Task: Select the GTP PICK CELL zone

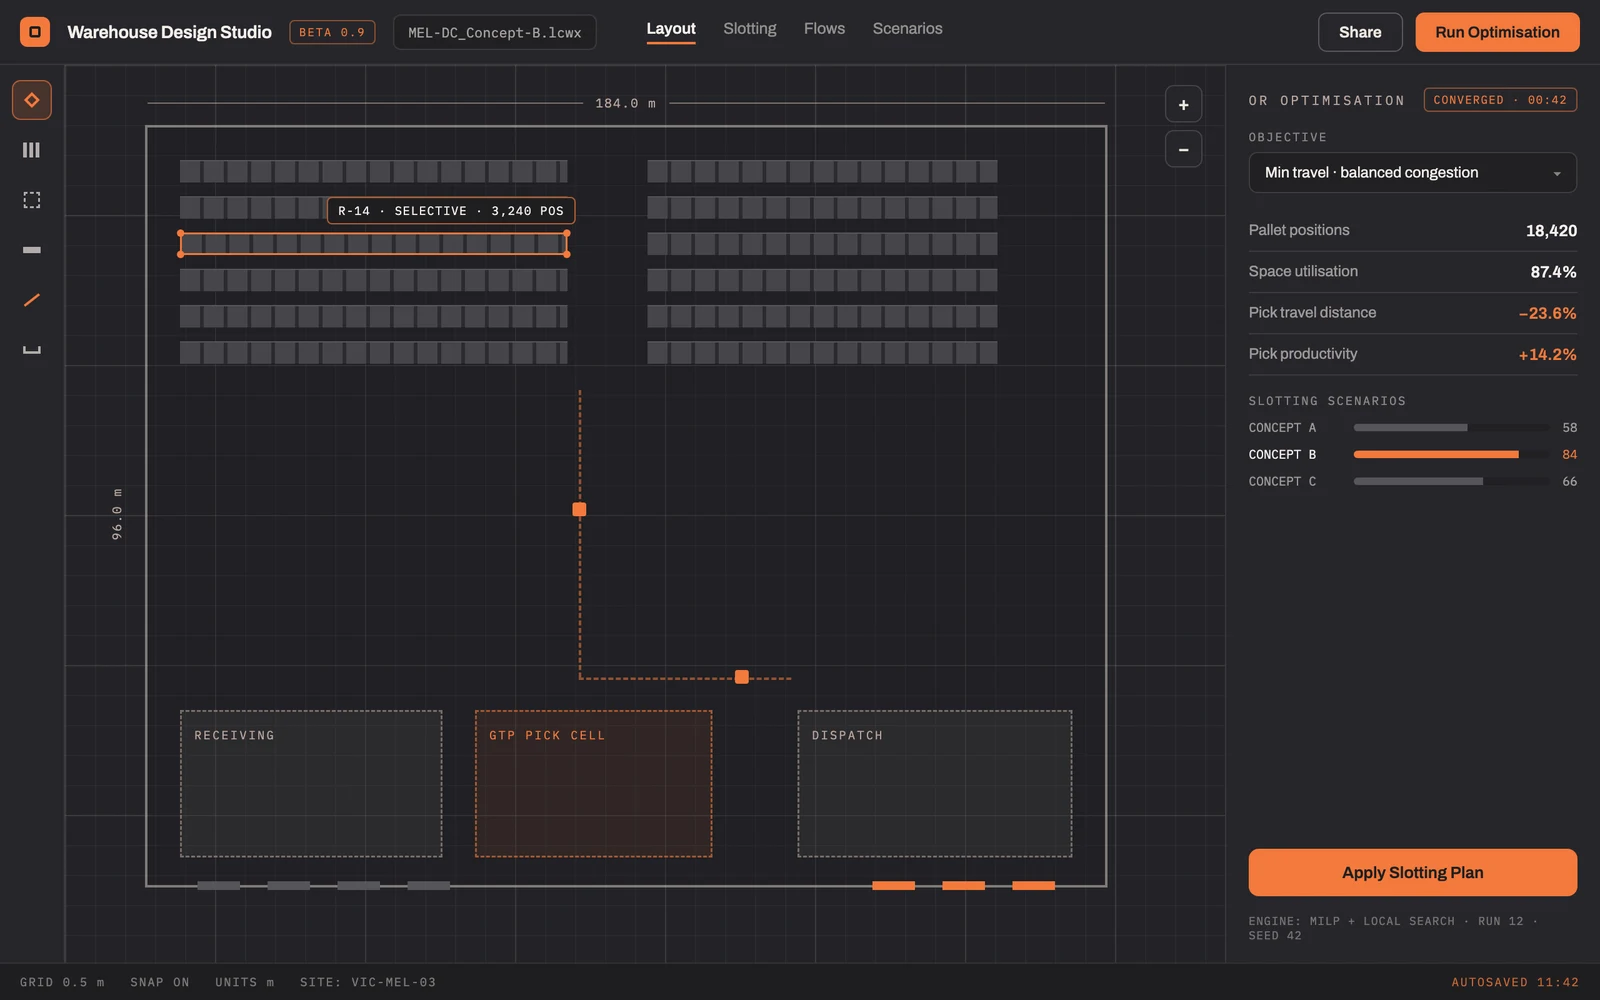Action: (593, 784)
